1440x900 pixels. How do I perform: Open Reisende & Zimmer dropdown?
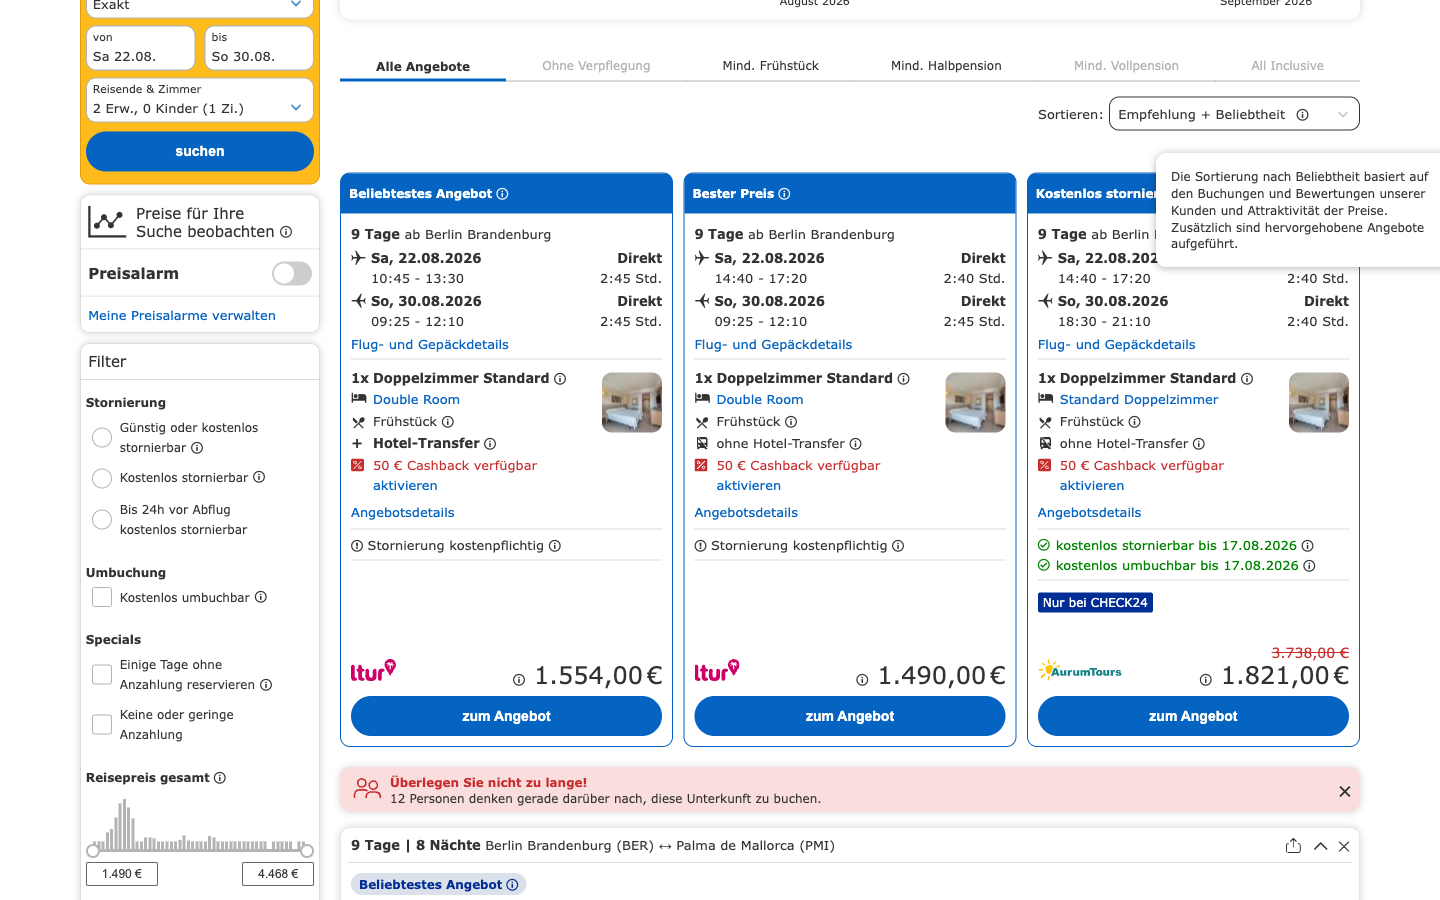[200, 100]
